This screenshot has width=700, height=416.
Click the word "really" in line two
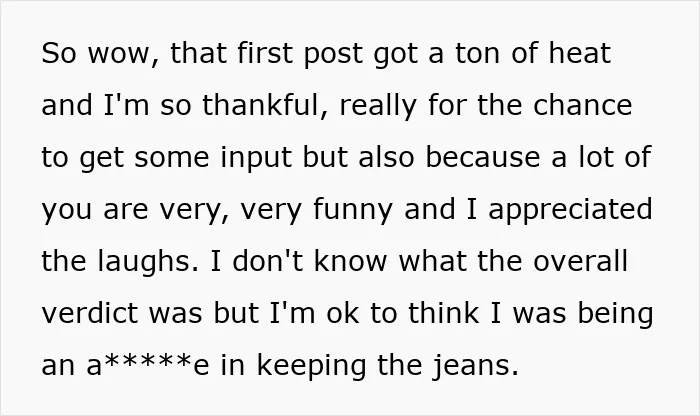click(379, 106)
